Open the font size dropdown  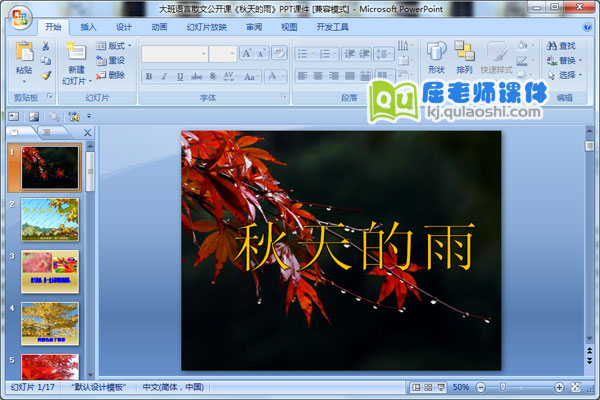click(x=232, y=54)
